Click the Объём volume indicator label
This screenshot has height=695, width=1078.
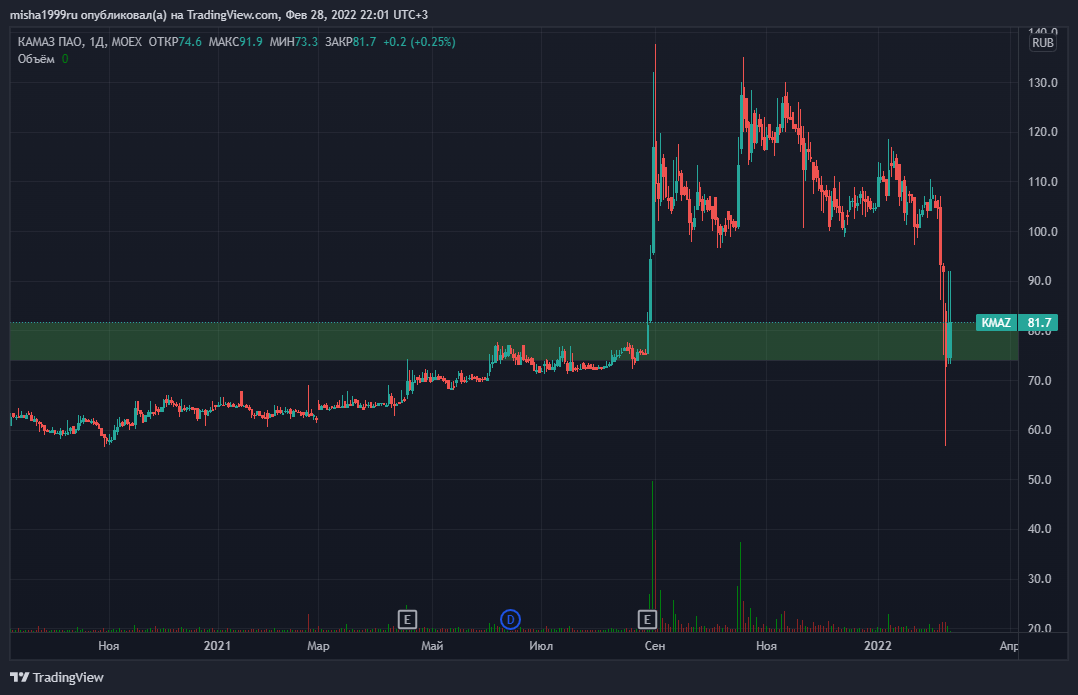tap(36, 59)
